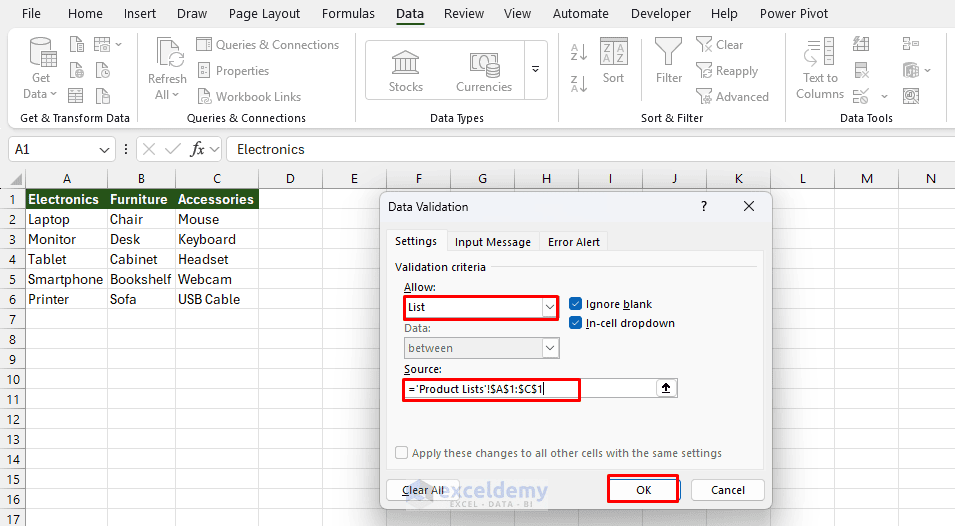Expand Data Model dropdown arrow
This screenshot has height=526, width=955.
[x=928, y=70]
